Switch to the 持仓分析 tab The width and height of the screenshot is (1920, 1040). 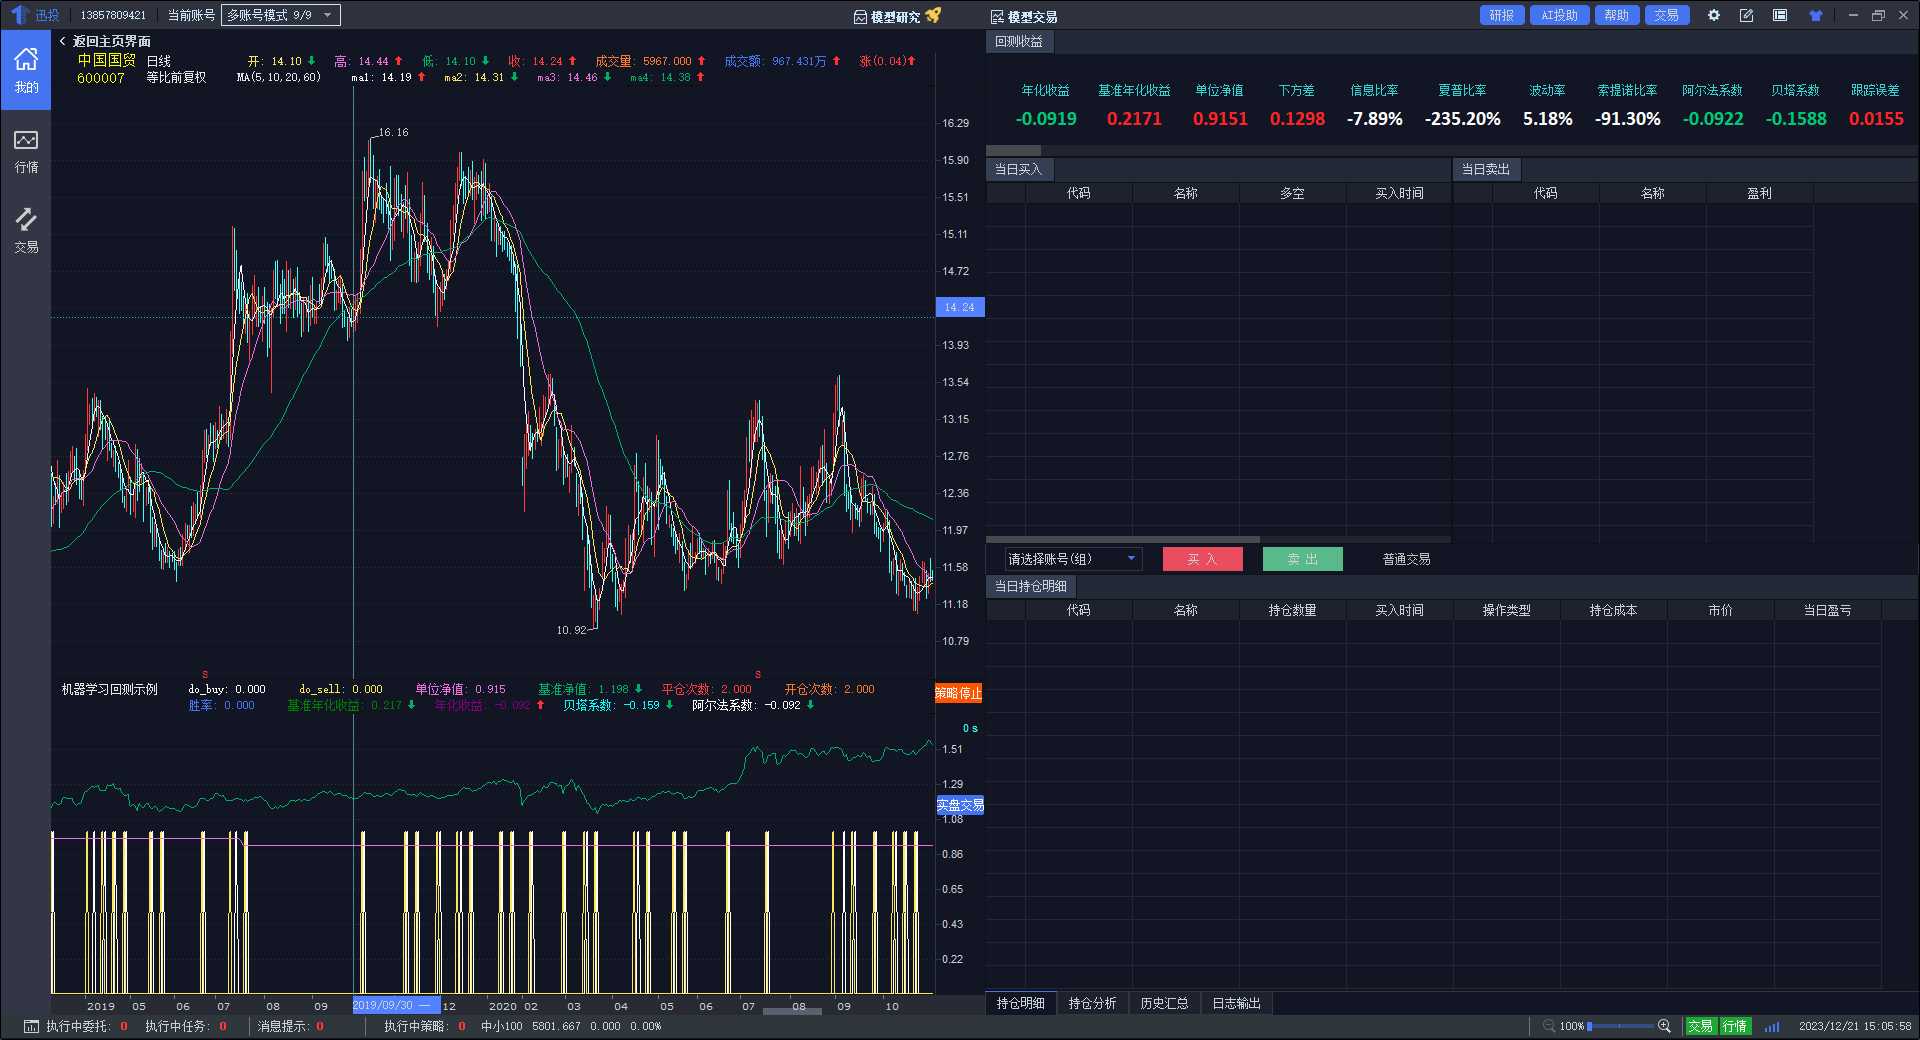point(1092,1003)
